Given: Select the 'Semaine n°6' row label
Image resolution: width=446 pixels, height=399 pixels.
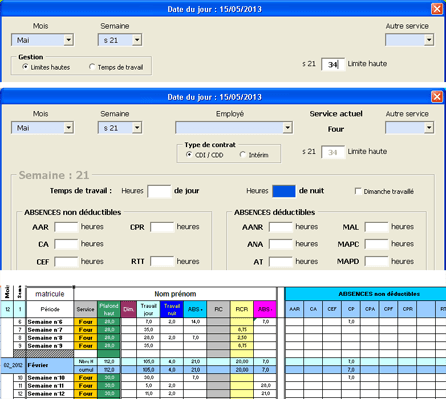Looking at the screenshot, I should 50,322.
